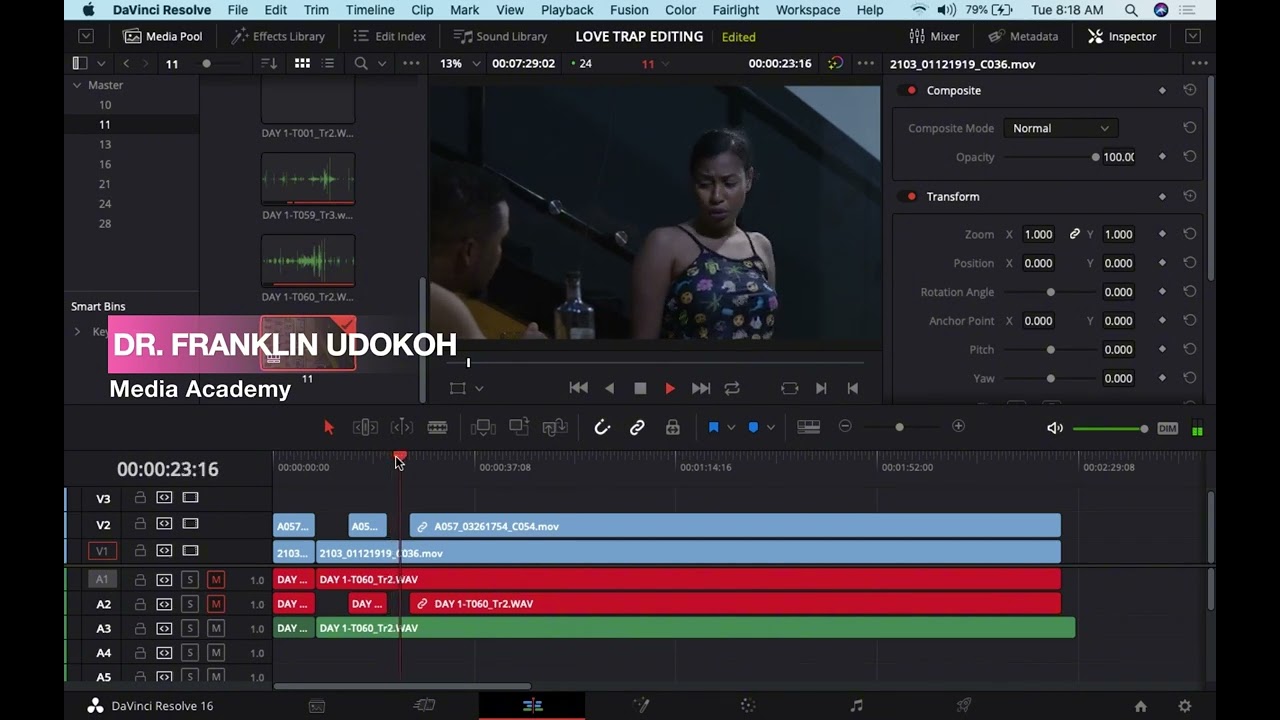Click the red Play Forward control
The width and height of the screenshot is (1280, 720).
(670, 388)
